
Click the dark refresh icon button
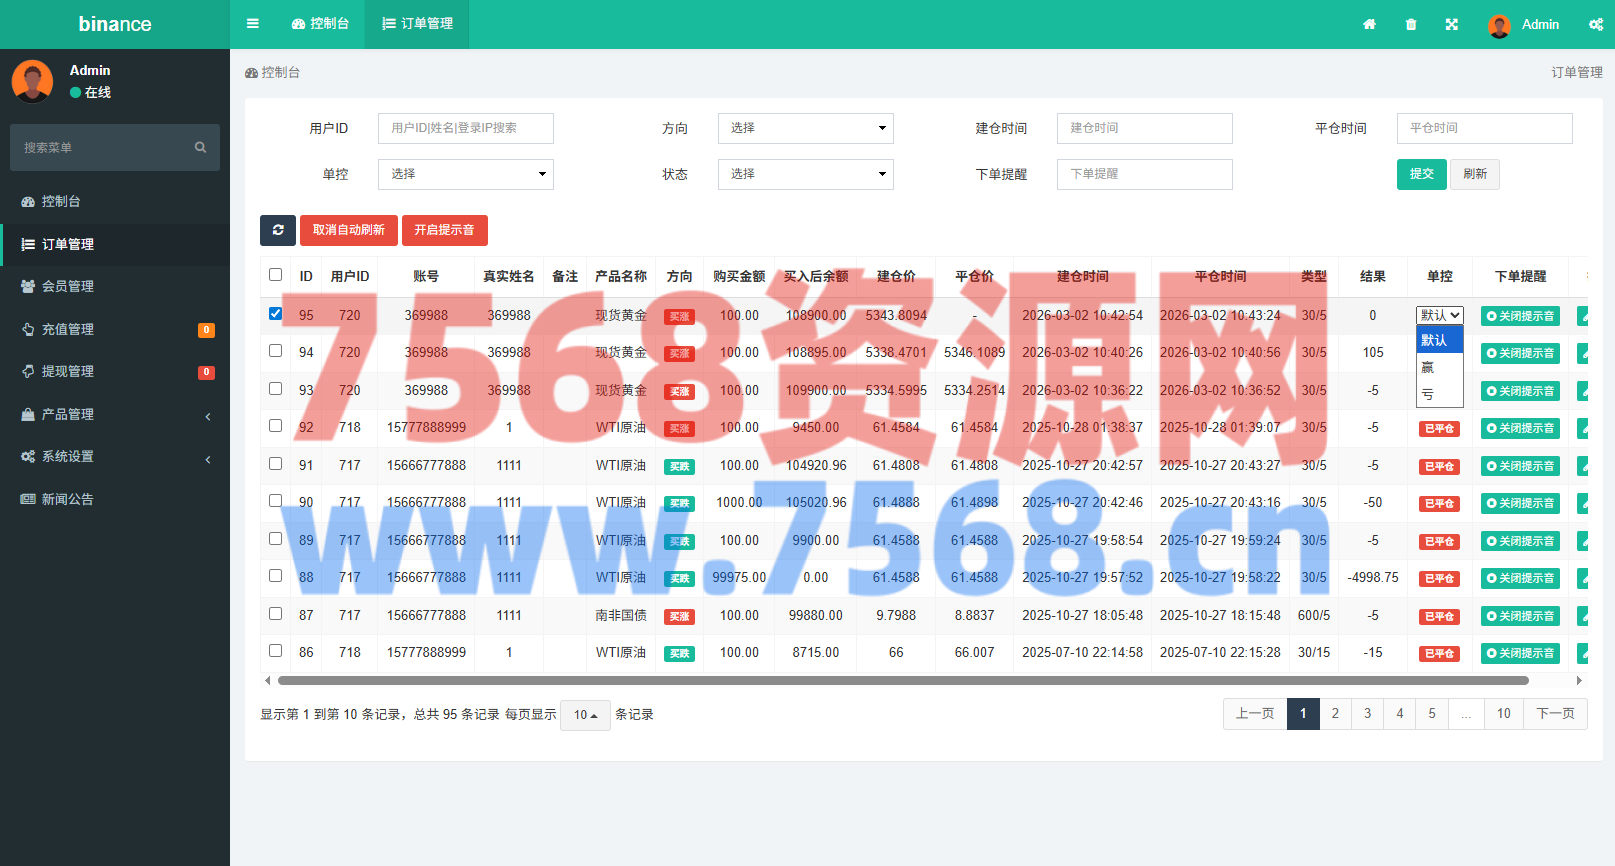[278, 230]
